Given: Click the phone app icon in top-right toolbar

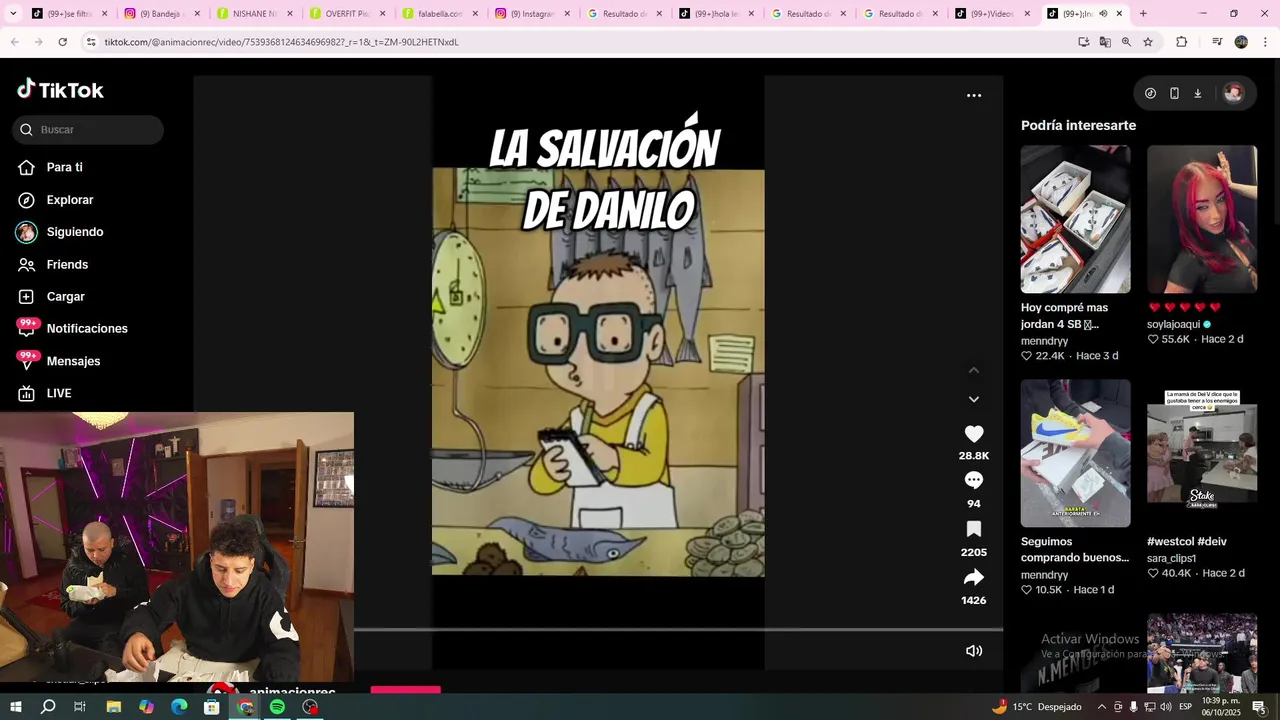Looking at the screenshot, I should (1174, 93).
